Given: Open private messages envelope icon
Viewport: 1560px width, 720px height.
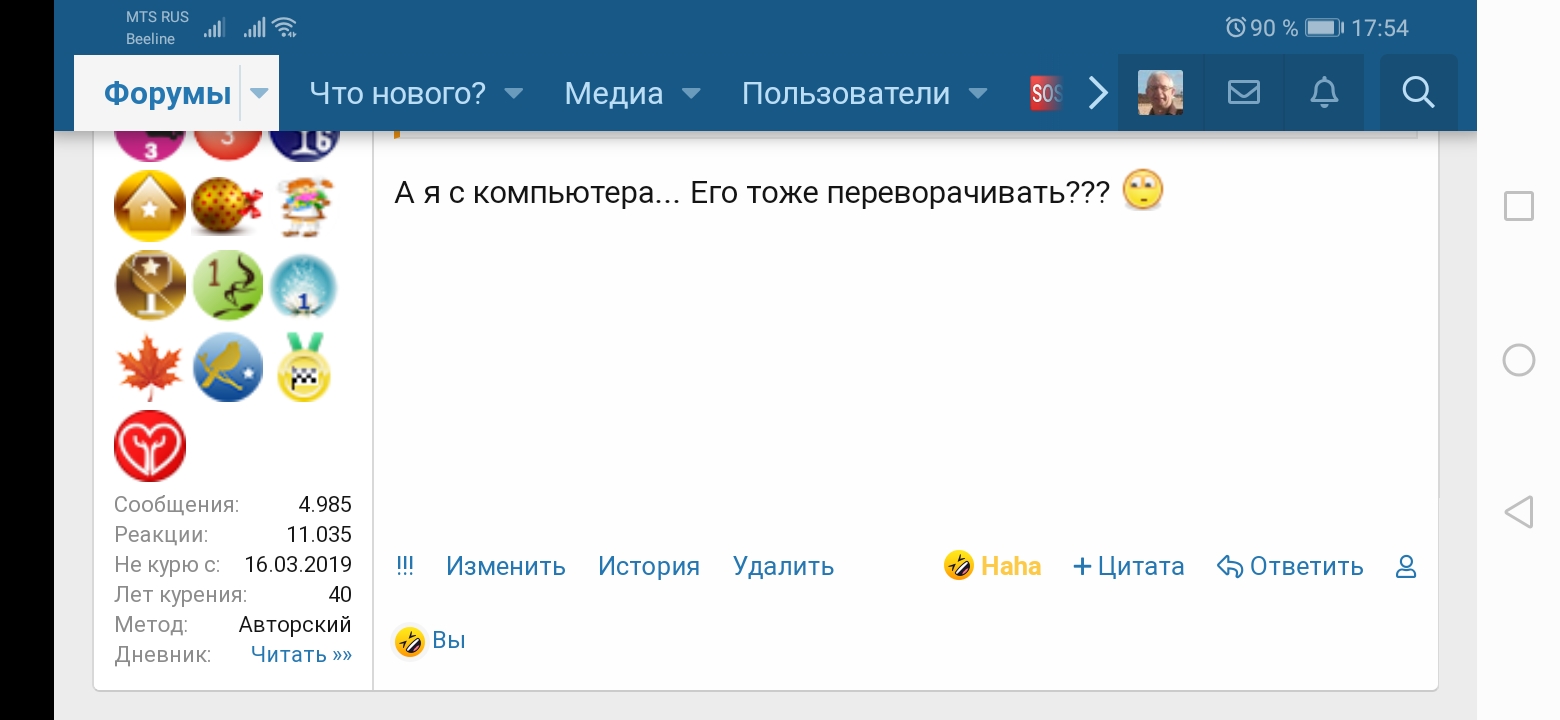Looking at the screenshot, I should [1243, 93].
